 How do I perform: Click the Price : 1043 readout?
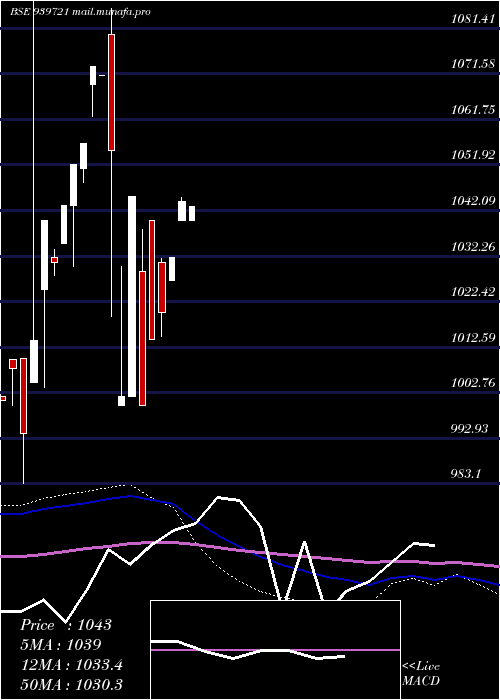[x=66, y=625]
